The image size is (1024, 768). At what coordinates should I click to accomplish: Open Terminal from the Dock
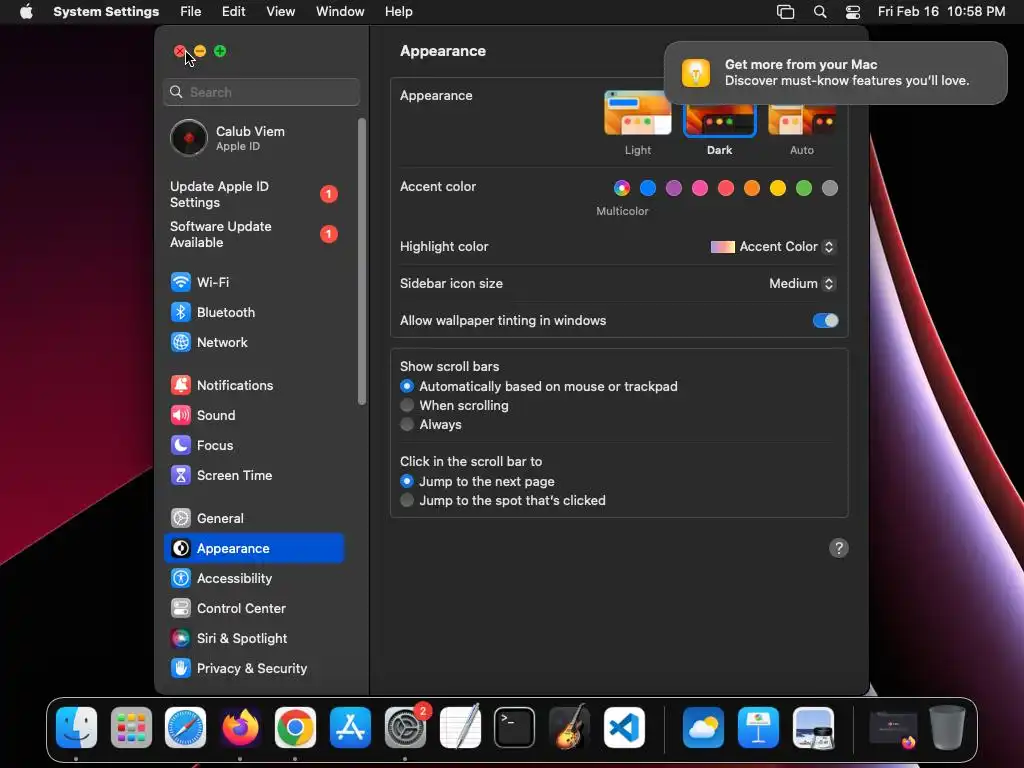(515, 728)
